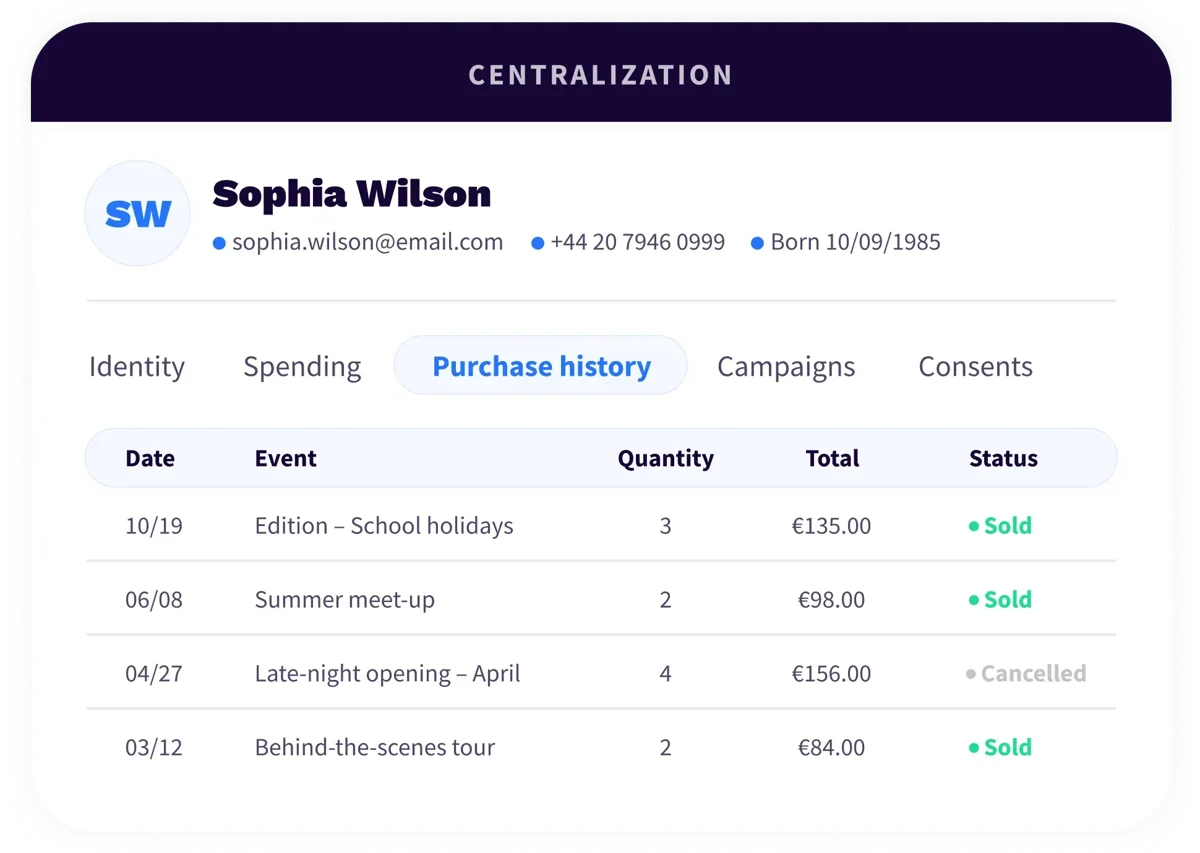Click the Event column header

(x=285, y=458)
